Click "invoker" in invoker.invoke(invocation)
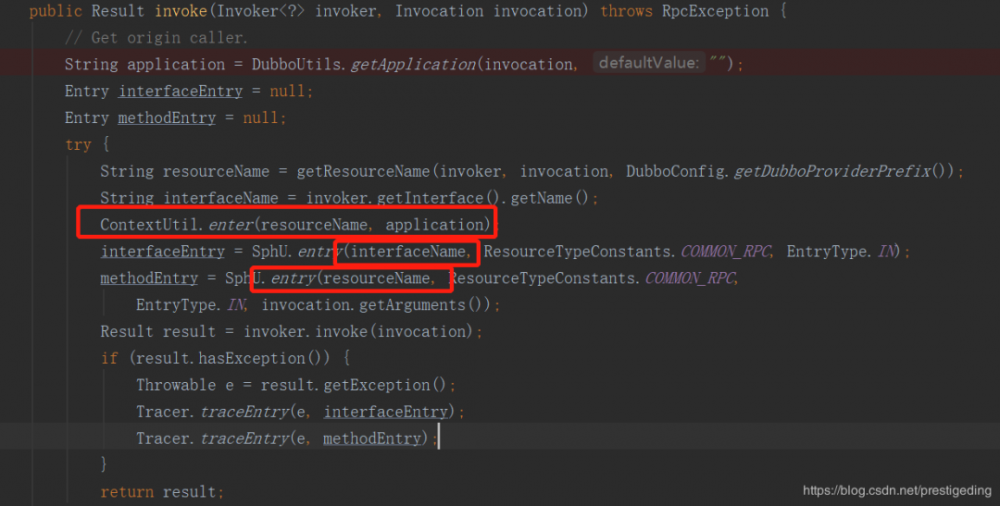The height and width of the screenshot is (506, 1000). (274, 332)
